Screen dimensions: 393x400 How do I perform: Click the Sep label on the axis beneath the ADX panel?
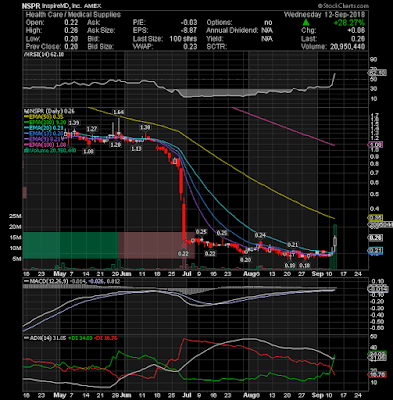click(x=318, y=395)
